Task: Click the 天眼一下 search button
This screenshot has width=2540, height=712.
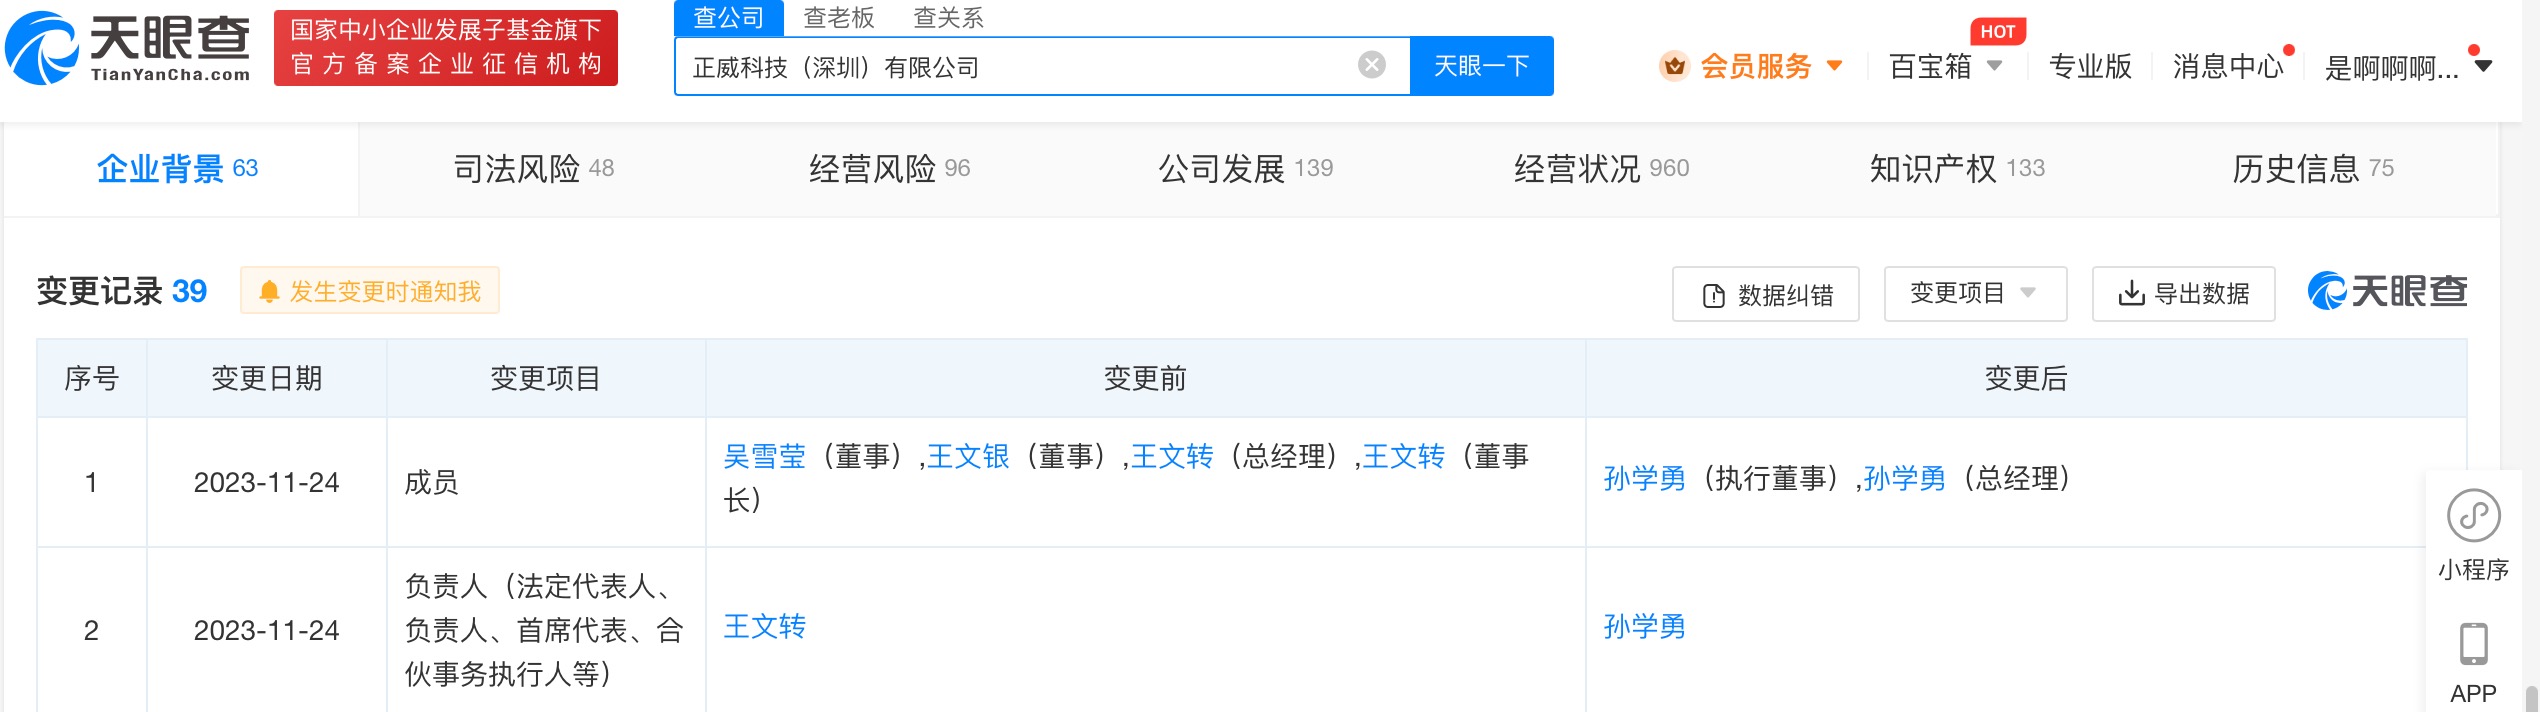Action: pyautogui.click(x=1482, y=66)
